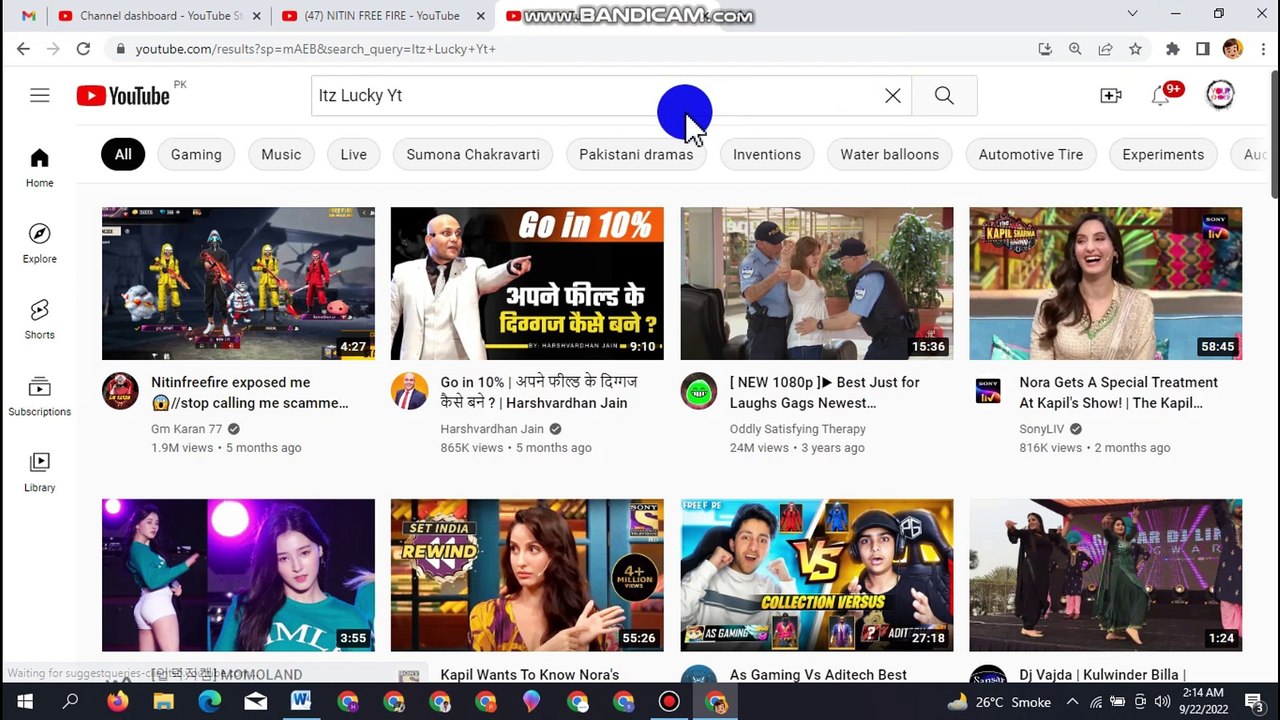Bookmark this page with the star icon
The image size is (1280, 720).
(x=1135, y=48)
